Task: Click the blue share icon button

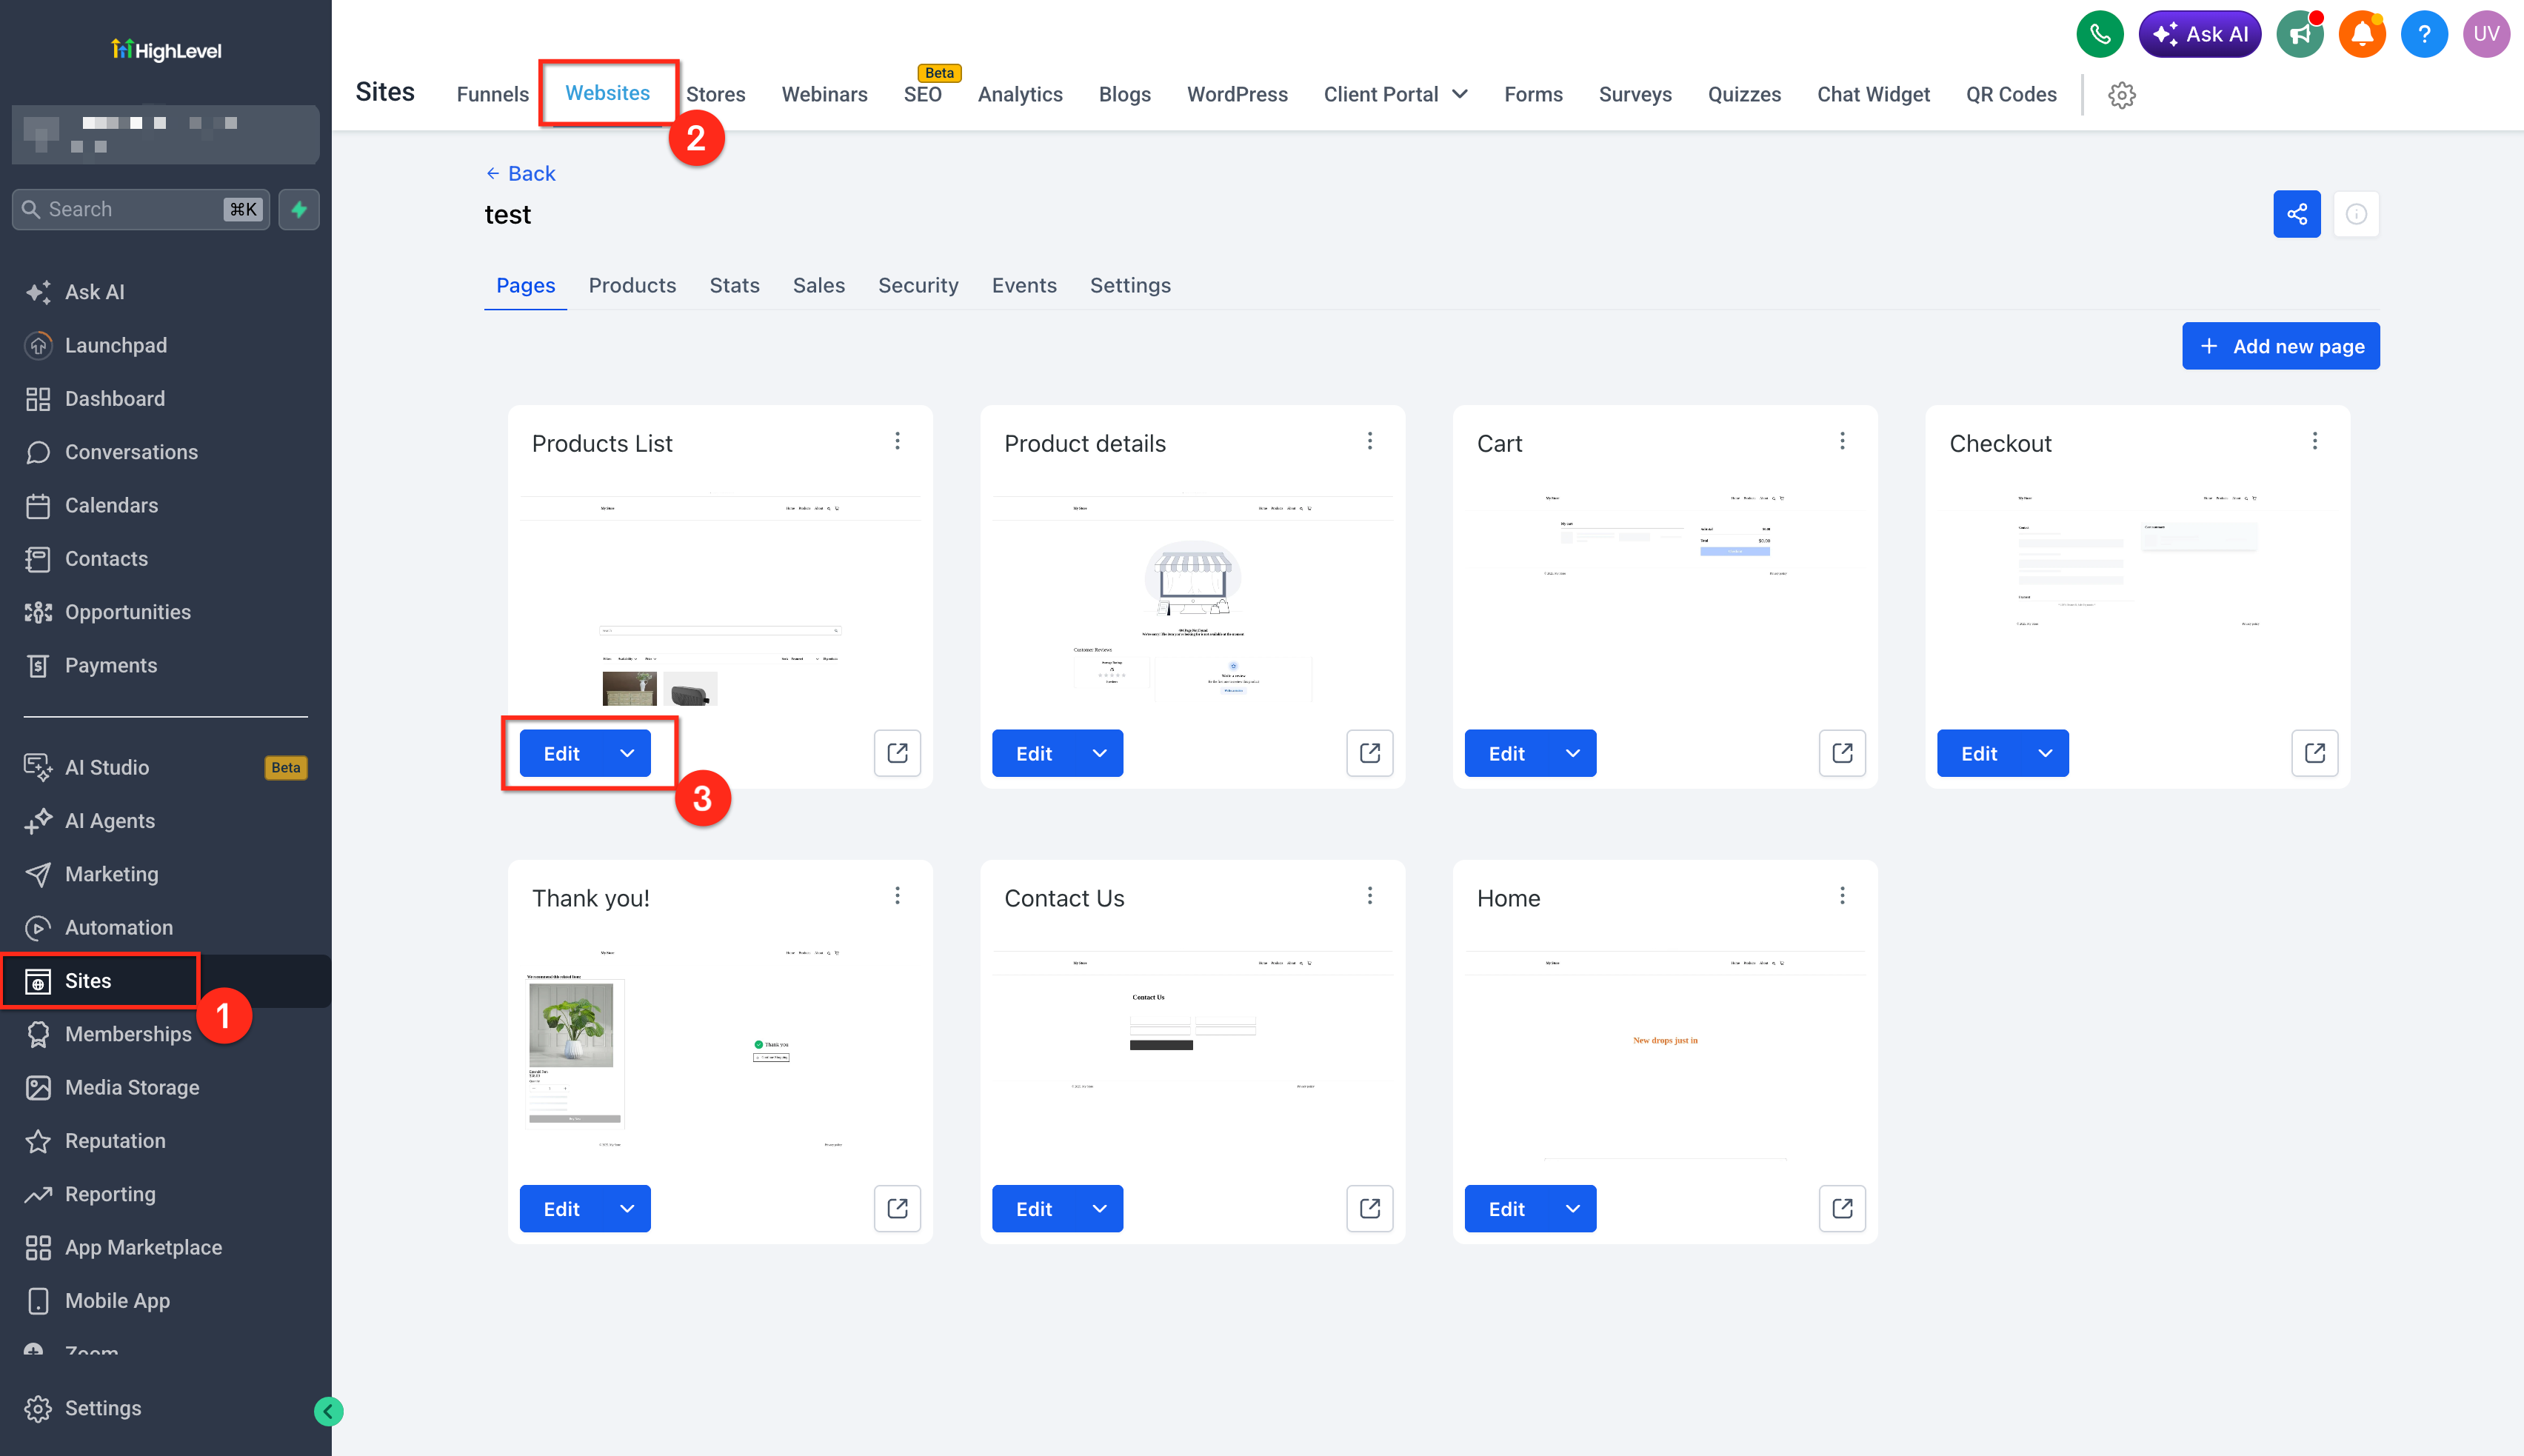Action: coord(2297,214)
